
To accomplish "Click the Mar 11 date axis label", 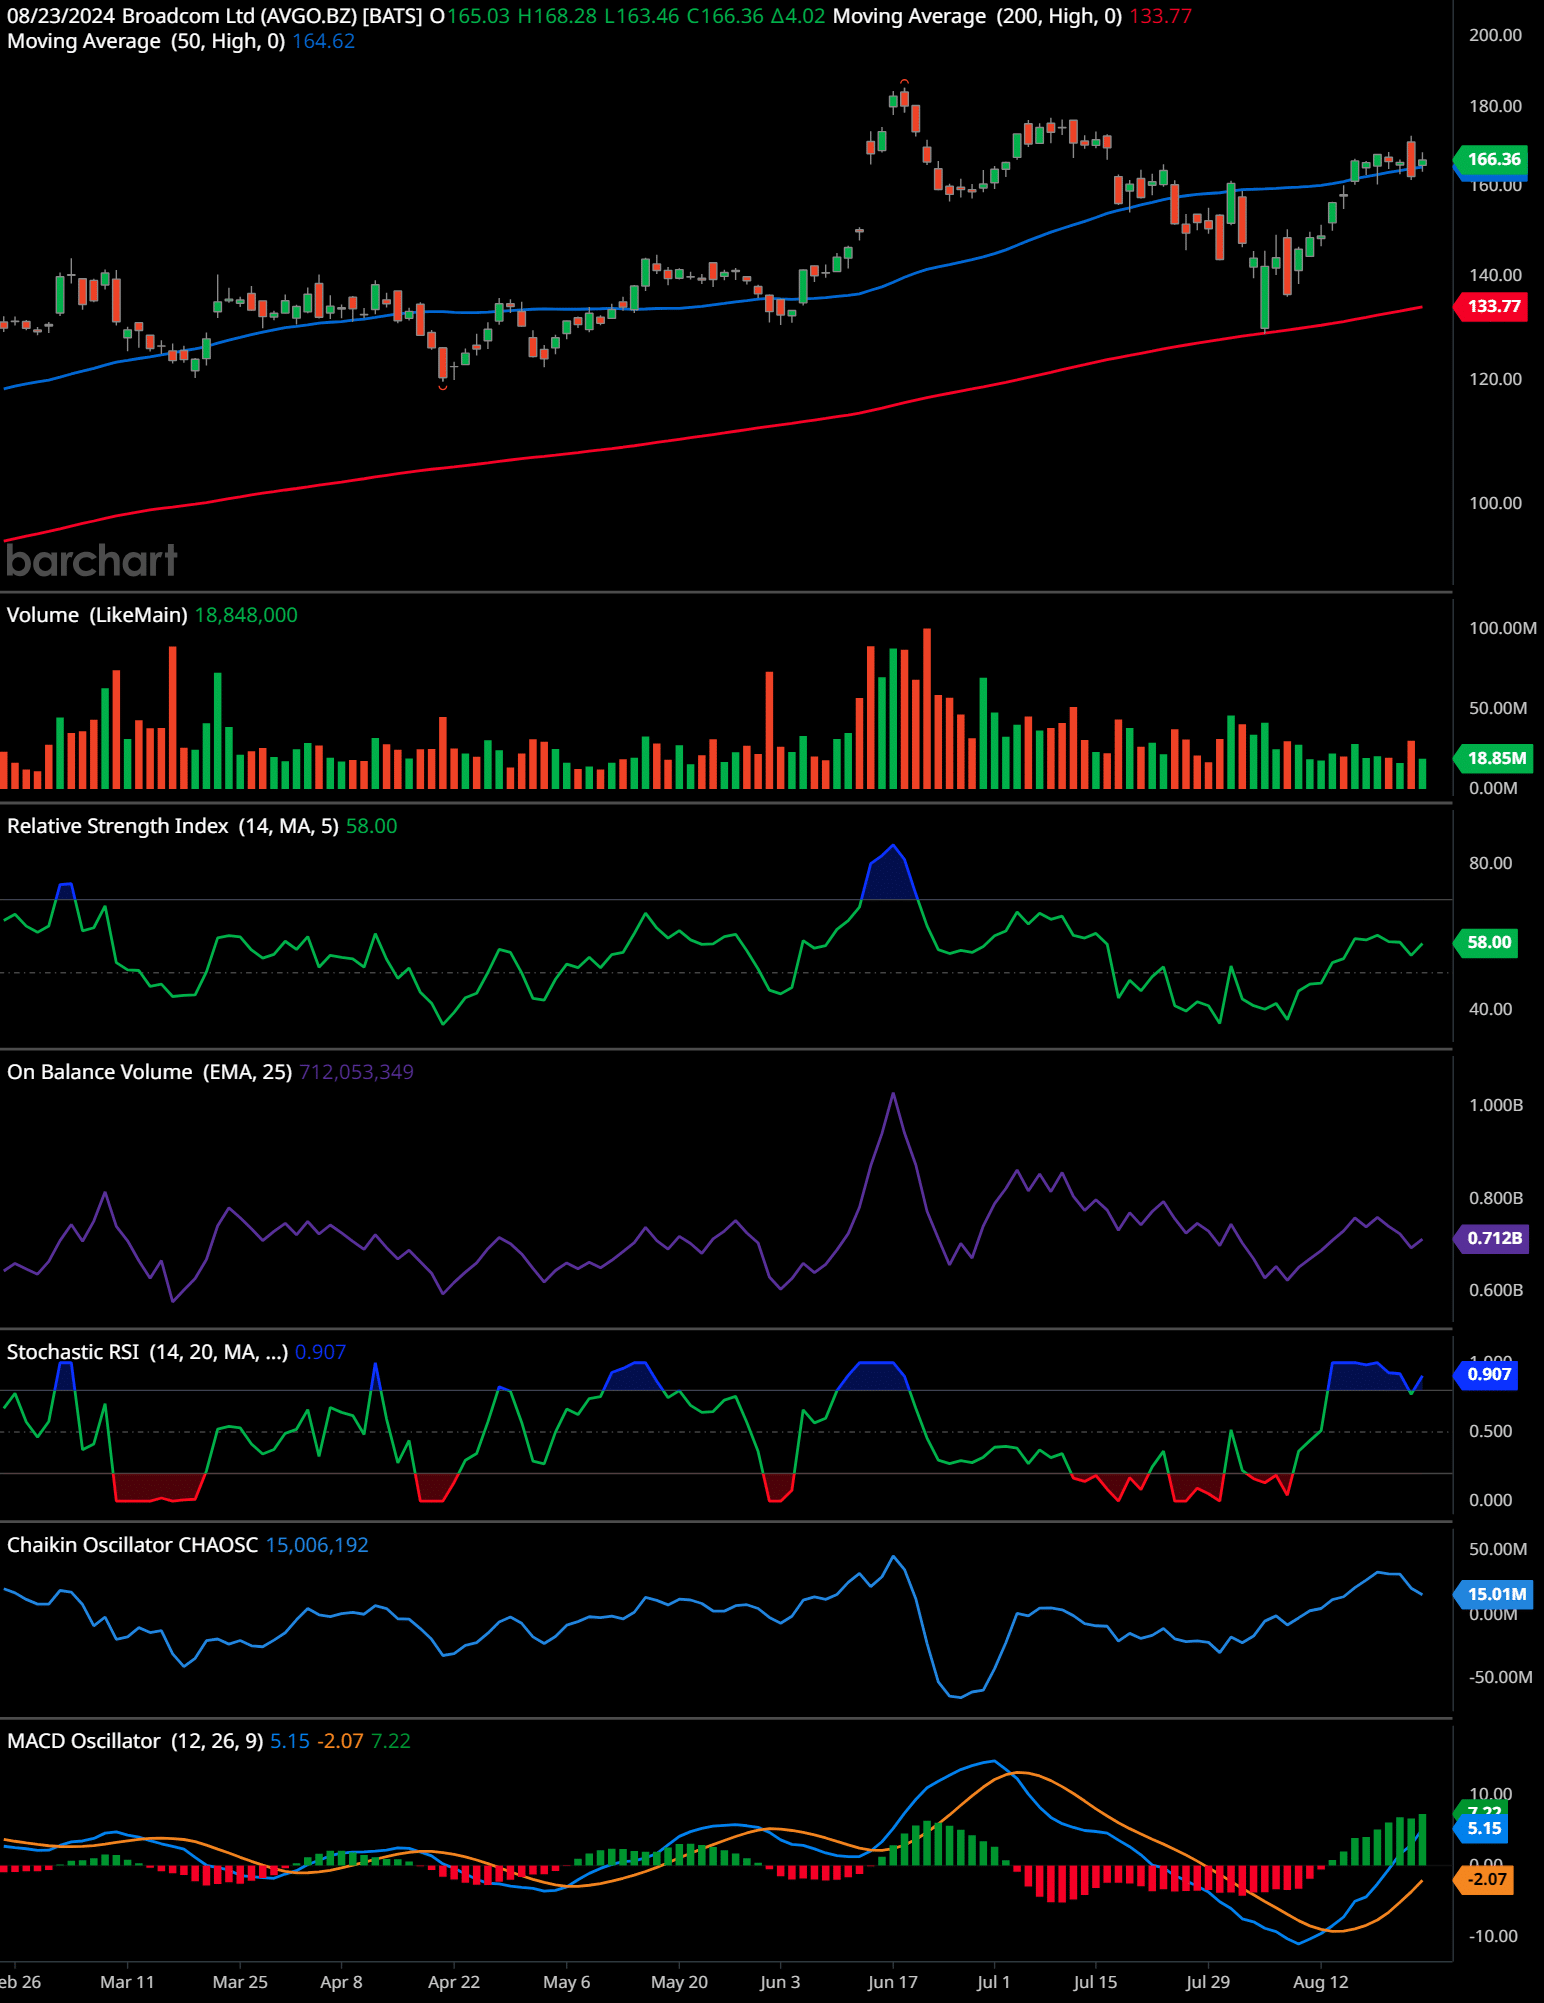I will click(127, 1982).
